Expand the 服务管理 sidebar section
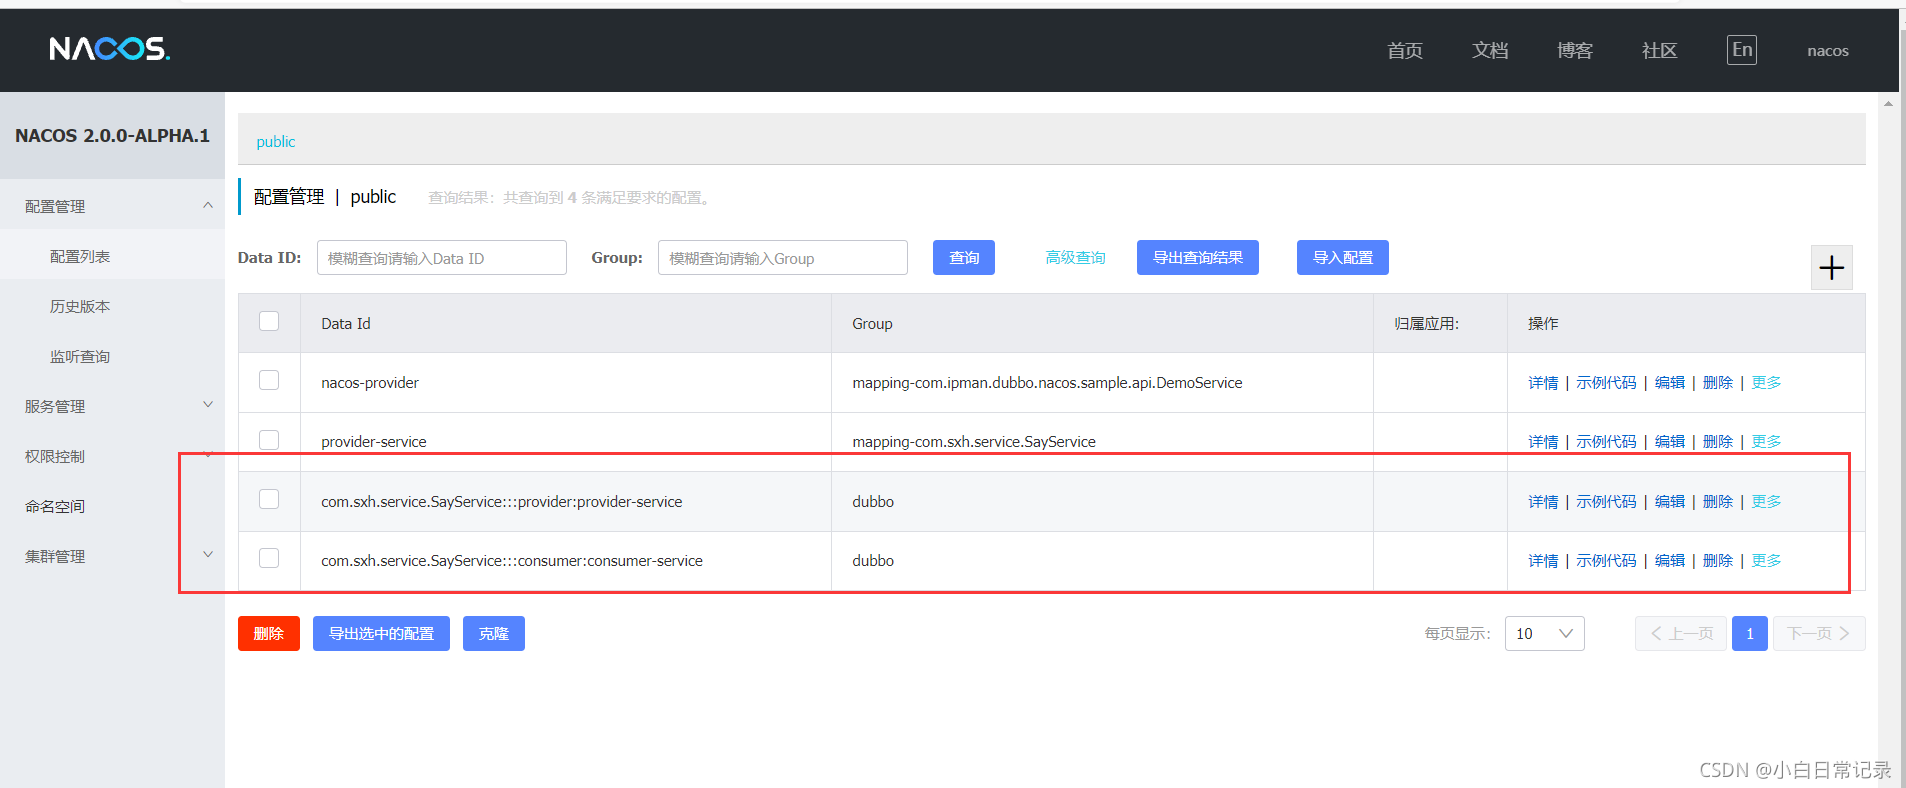This screenshot has width=1906, height=788. tap(112, 406)
